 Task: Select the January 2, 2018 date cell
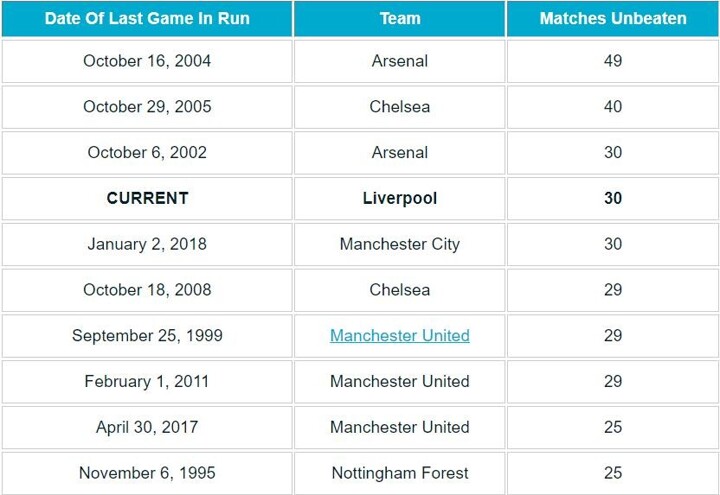pyautogui.click(x=147, y=244)
